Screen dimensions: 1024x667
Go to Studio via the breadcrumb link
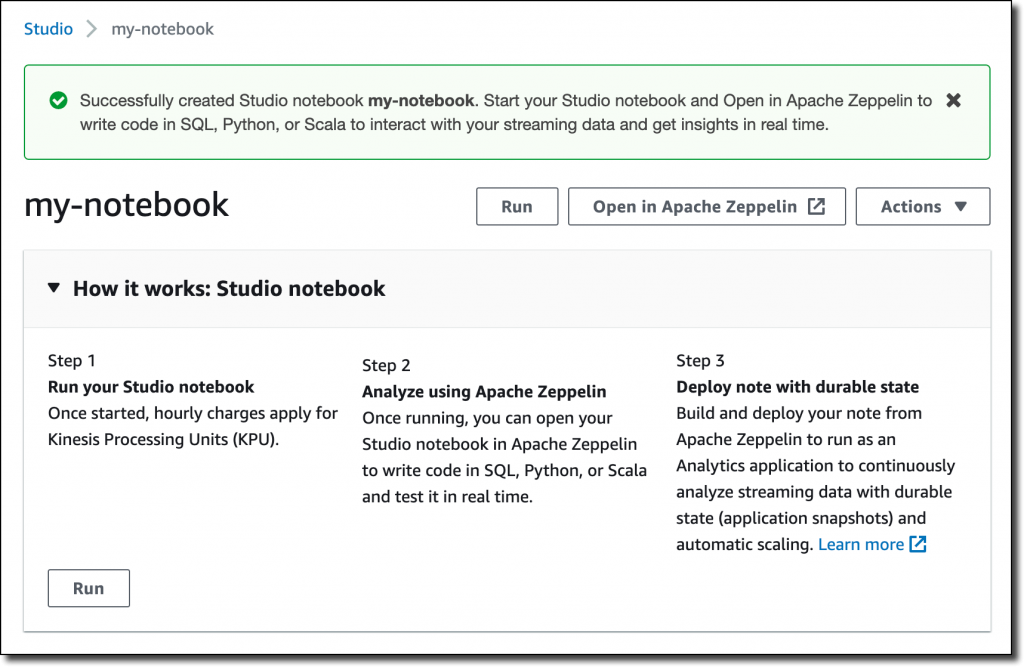point(48,29)
